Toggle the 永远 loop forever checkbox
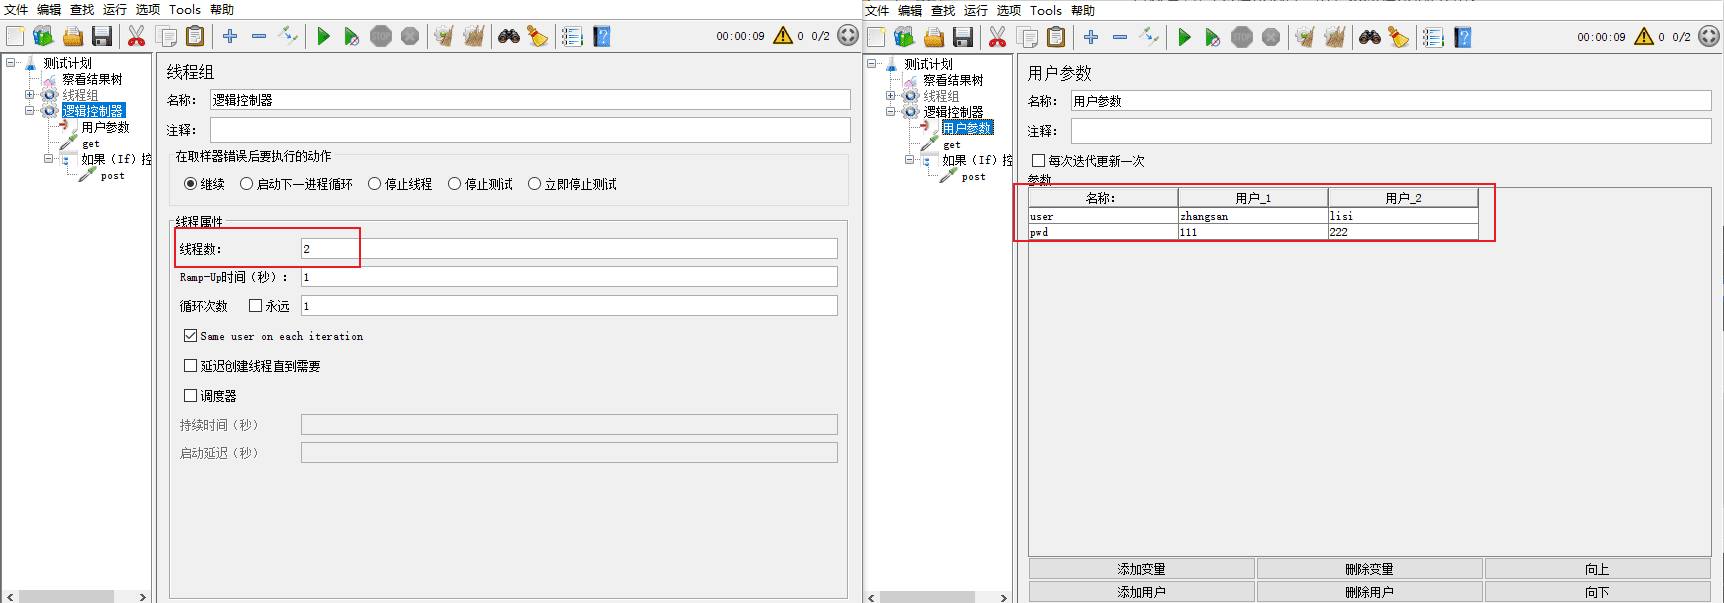Viewport: 1724px width, 603px height. [x=256, y=306]
